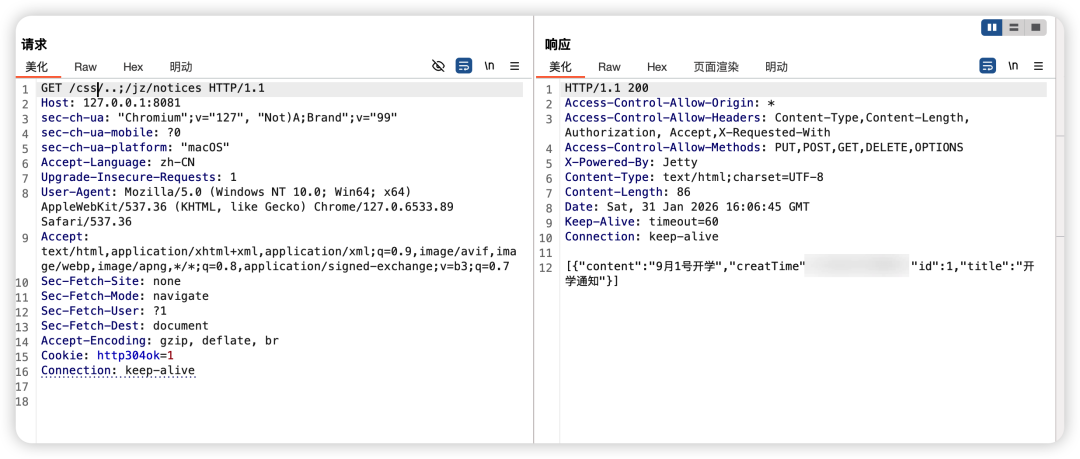
Task: Open the request Raw tab
Action: point(86,67)
